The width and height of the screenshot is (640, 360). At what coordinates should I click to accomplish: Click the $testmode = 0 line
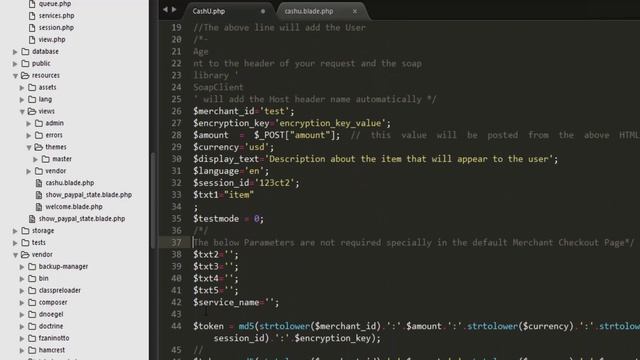(229, 219)
